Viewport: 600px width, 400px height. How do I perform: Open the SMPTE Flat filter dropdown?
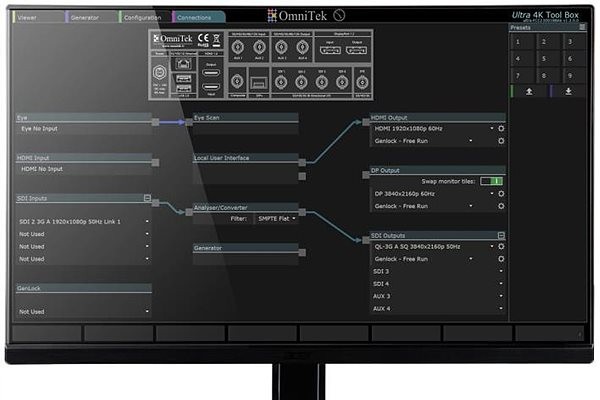(276, 219)
